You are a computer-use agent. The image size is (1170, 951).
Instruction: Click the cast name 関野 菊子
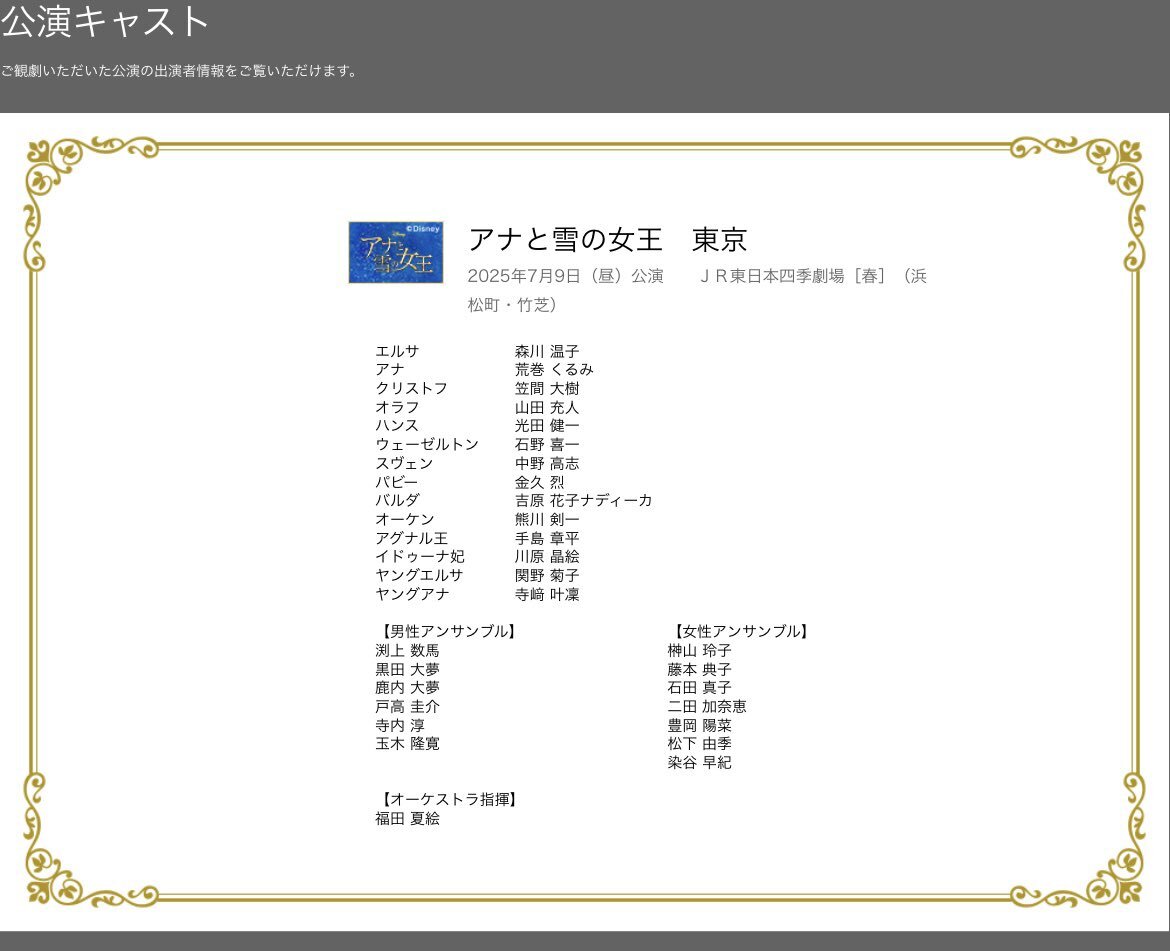tap(547, 575)
